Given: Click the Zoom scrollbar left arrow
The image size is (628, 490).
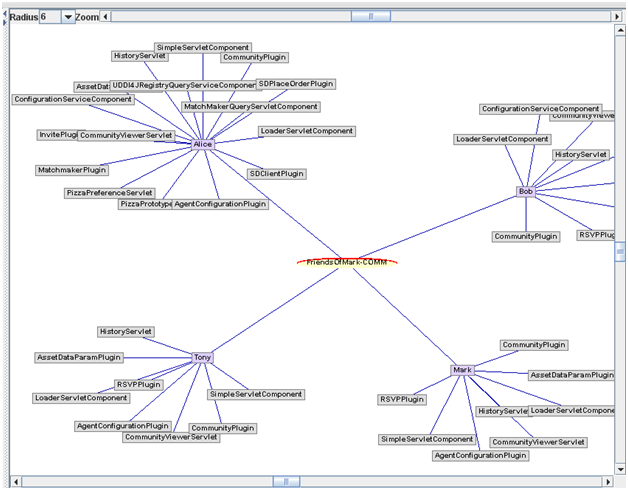Looking at the screenshot, I should pos(107,17).
